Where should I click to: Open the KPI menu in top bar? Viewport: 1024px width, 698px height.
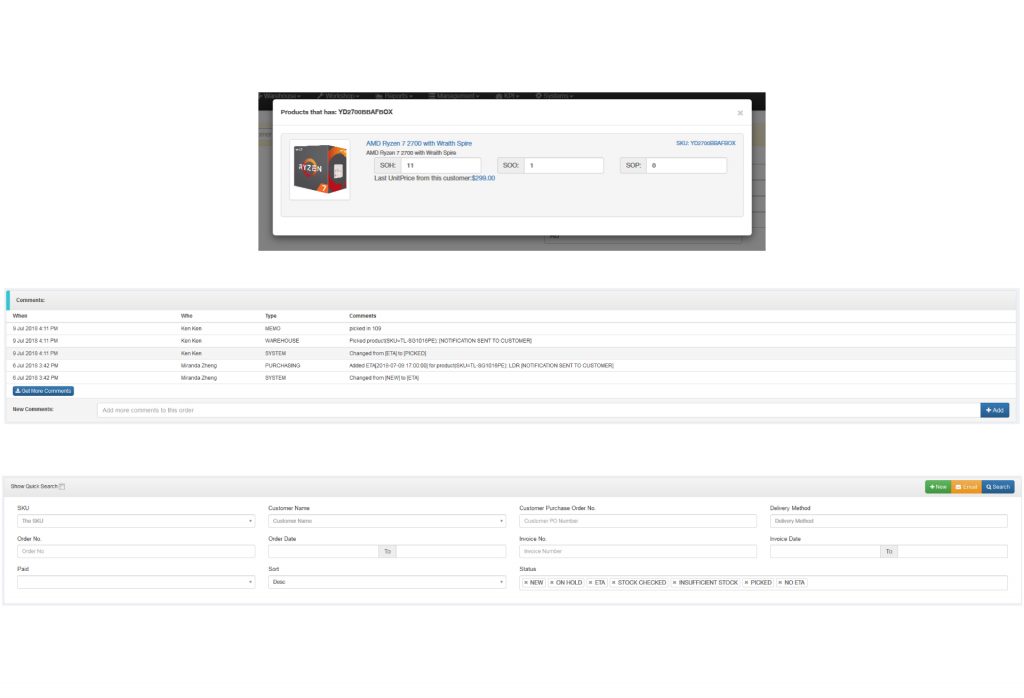tap(507, 96)
